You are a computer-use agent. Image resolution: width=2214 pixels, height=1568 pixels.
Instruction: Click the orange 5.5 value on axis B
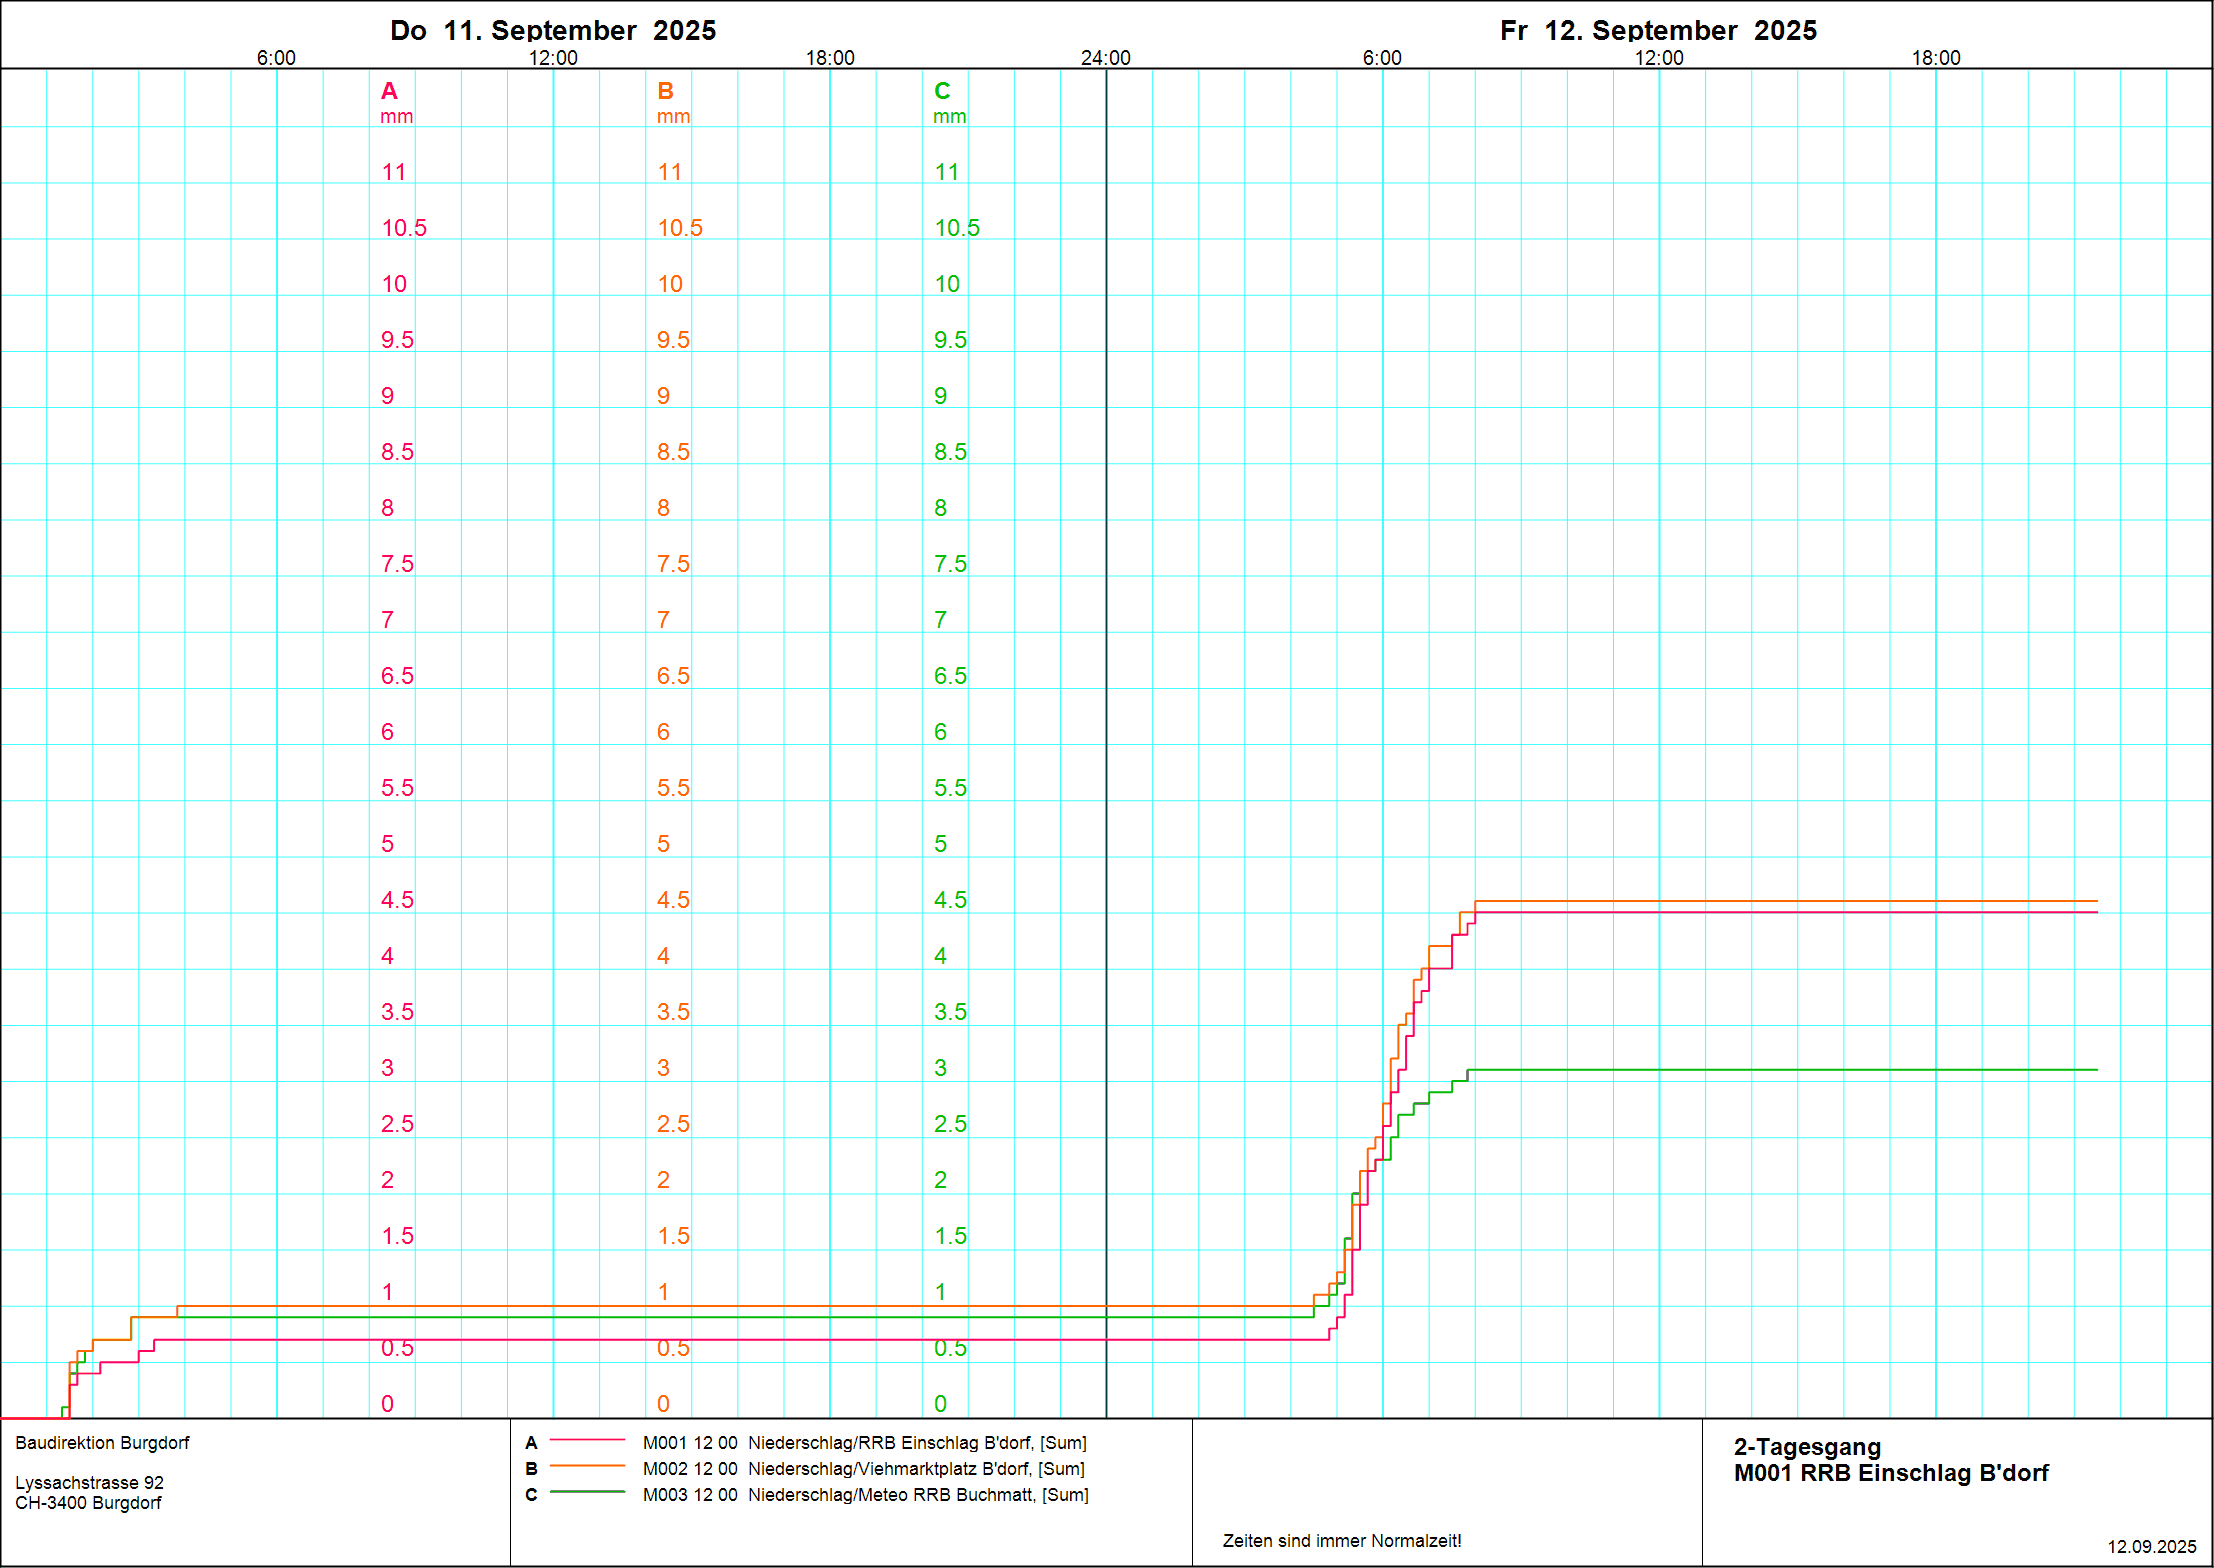coord(674,788)
